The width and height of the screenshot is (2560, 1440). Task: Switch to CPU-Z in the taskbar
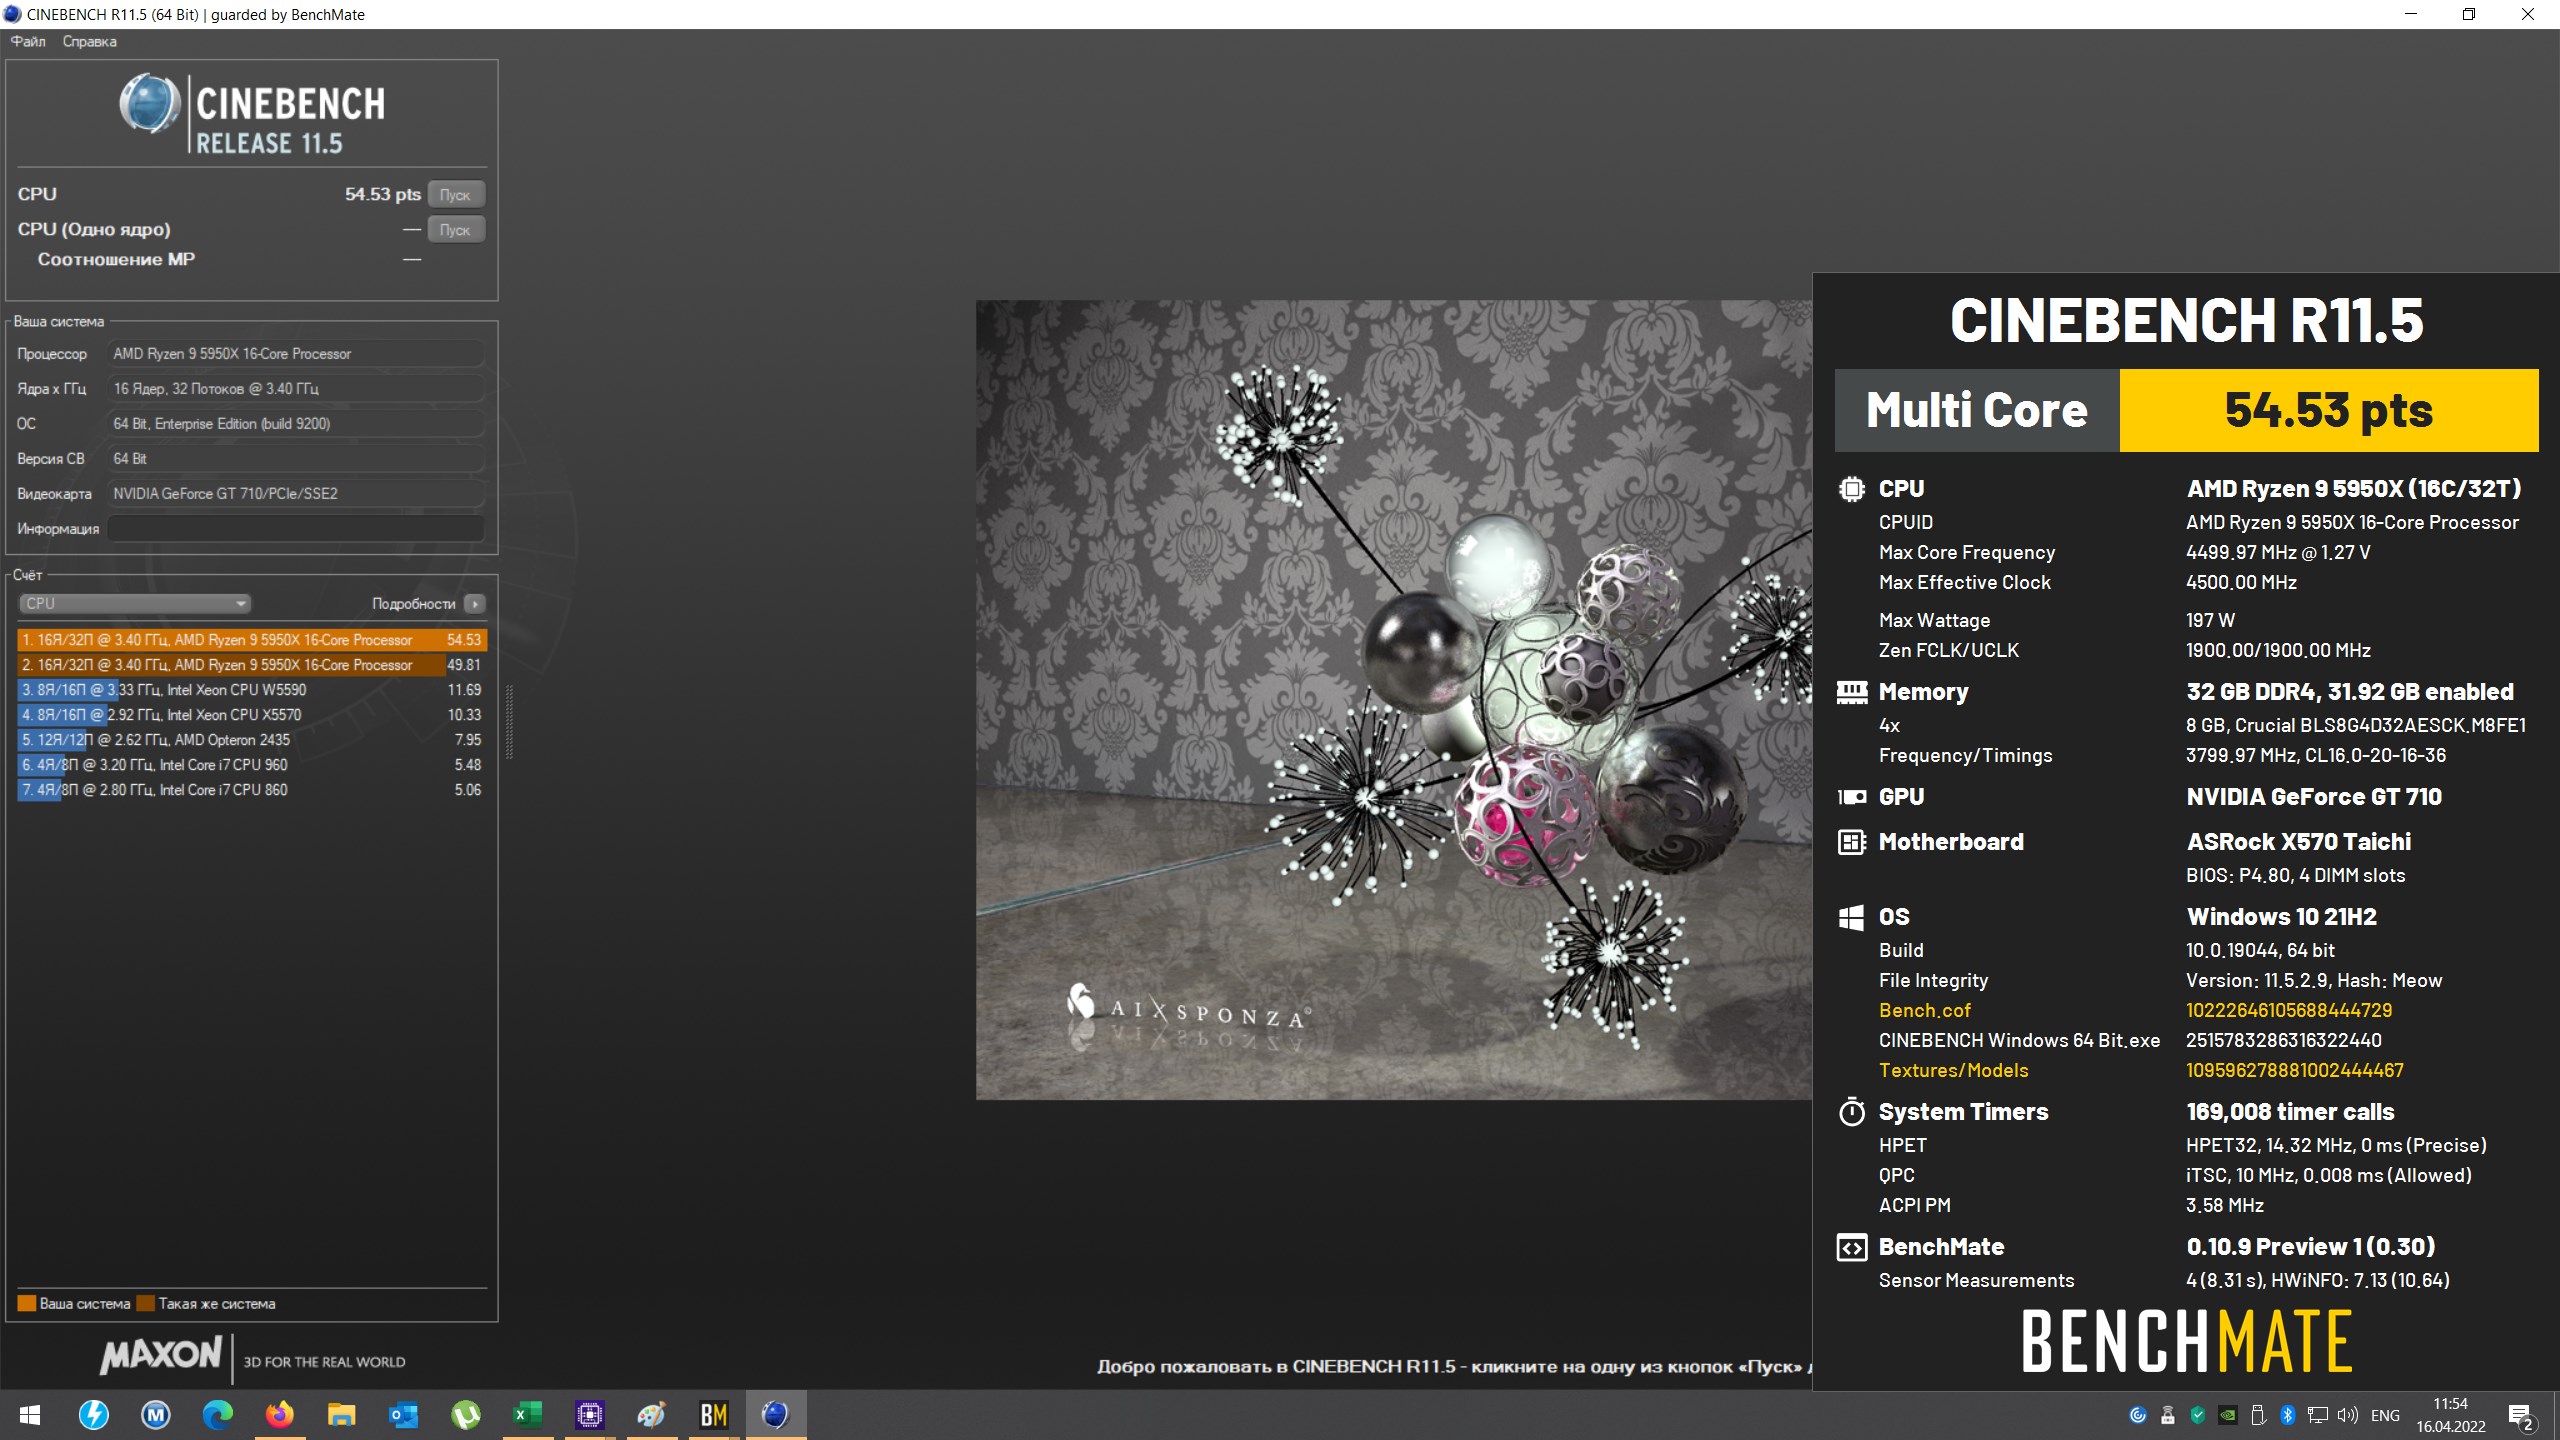[x=590, y=1415]
